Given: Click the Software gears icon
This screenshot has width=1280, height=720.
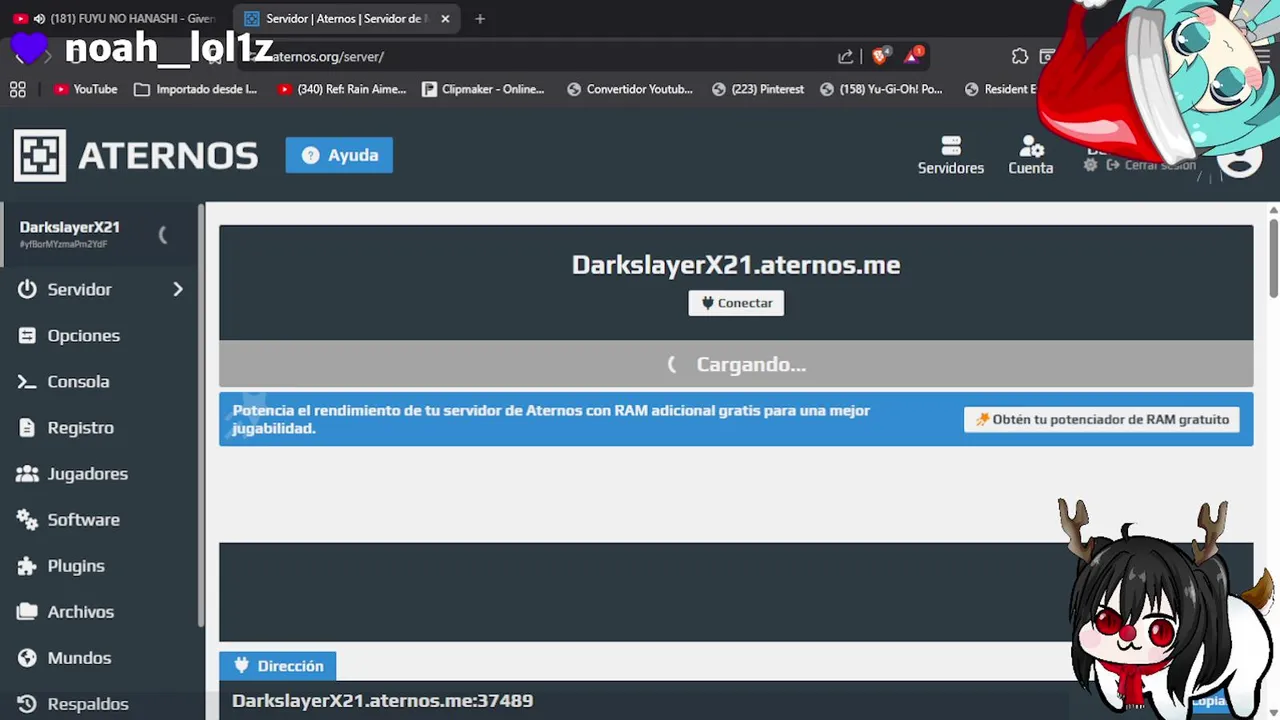Looking at the screenshot, I should pos(27,519).
